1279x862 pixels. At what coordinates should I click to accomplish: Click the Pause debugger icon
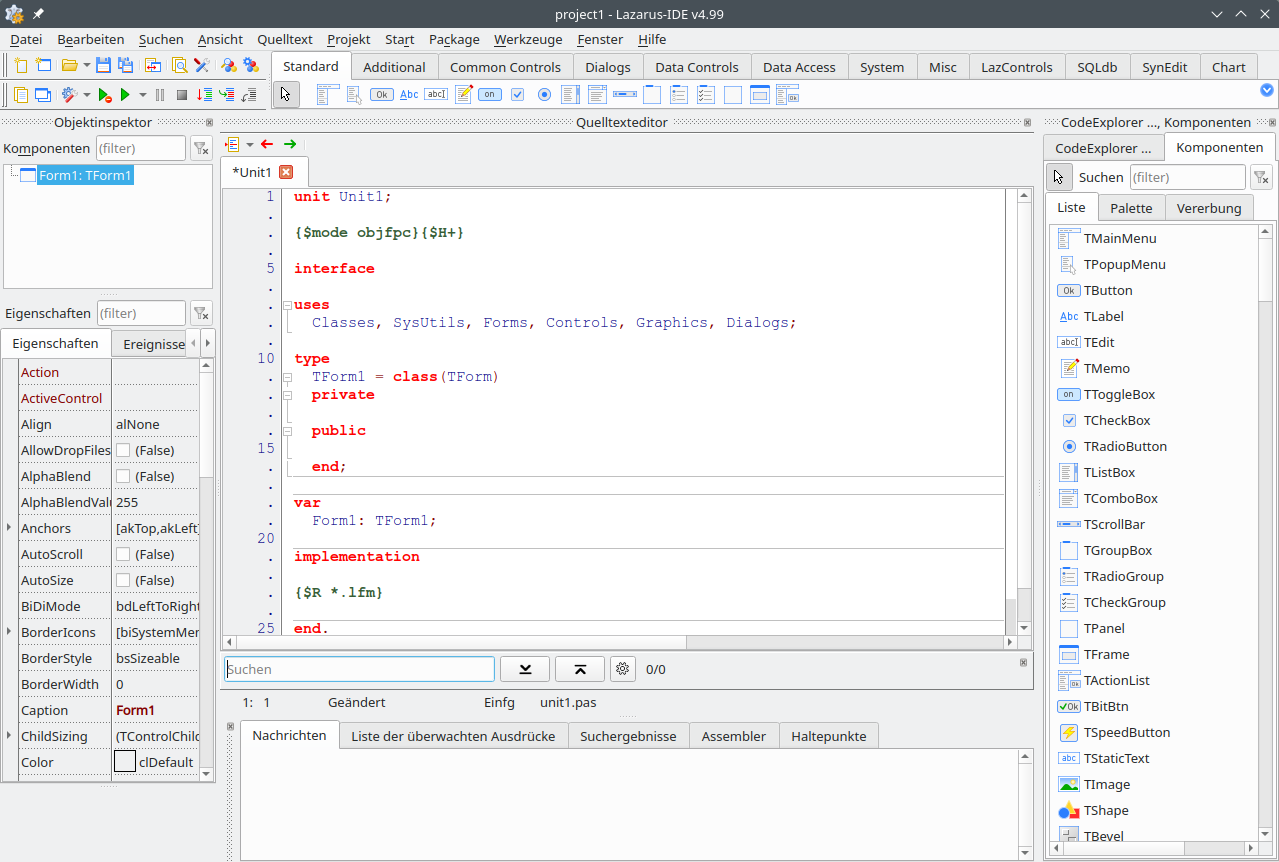[x=160, y=95]
